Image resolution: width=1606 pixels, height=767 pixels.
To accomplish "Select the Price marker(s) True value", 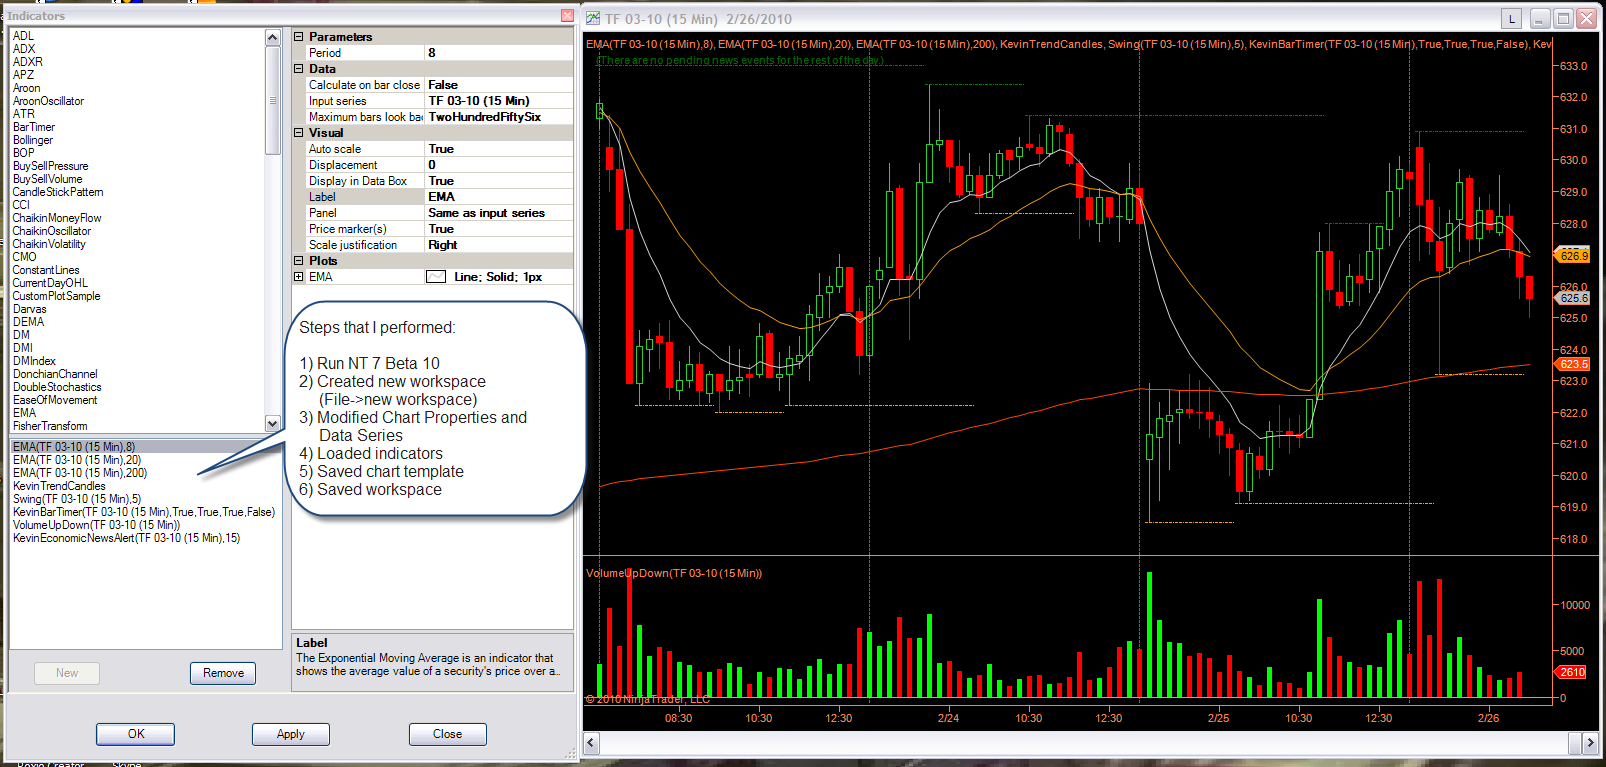I will pos(499,229).
